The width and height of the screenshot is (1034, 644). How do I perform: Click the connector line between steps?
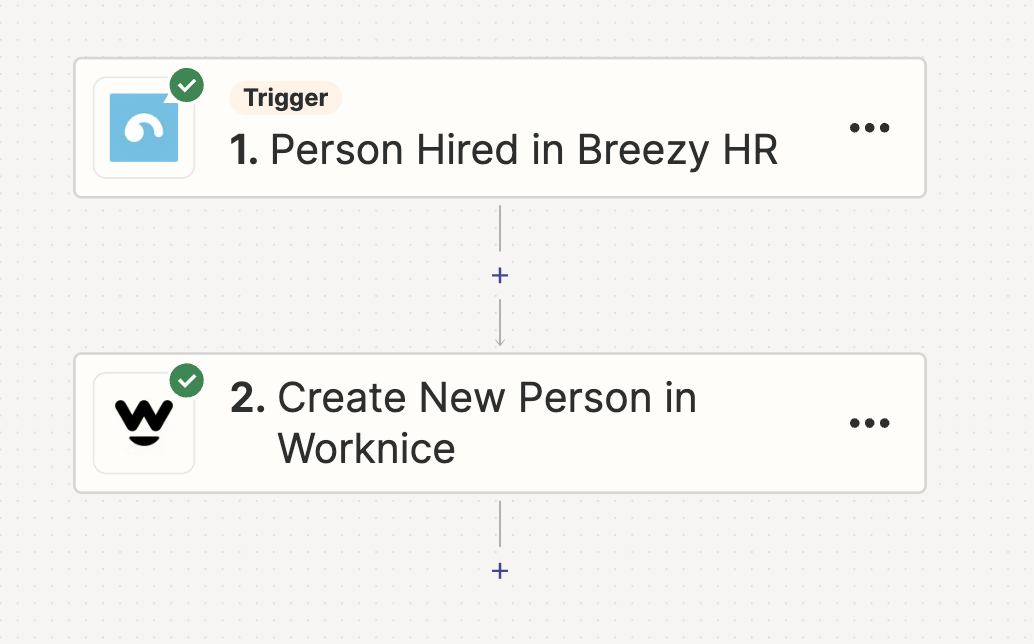(x=499, y=230)
